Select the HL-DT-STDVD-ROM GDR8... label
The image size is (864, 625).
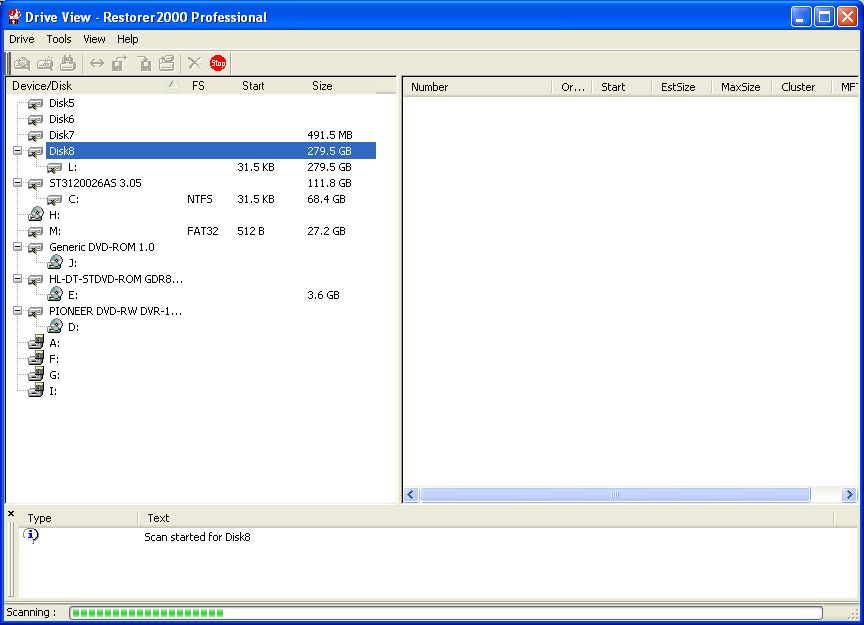click(x=116, y=279)
